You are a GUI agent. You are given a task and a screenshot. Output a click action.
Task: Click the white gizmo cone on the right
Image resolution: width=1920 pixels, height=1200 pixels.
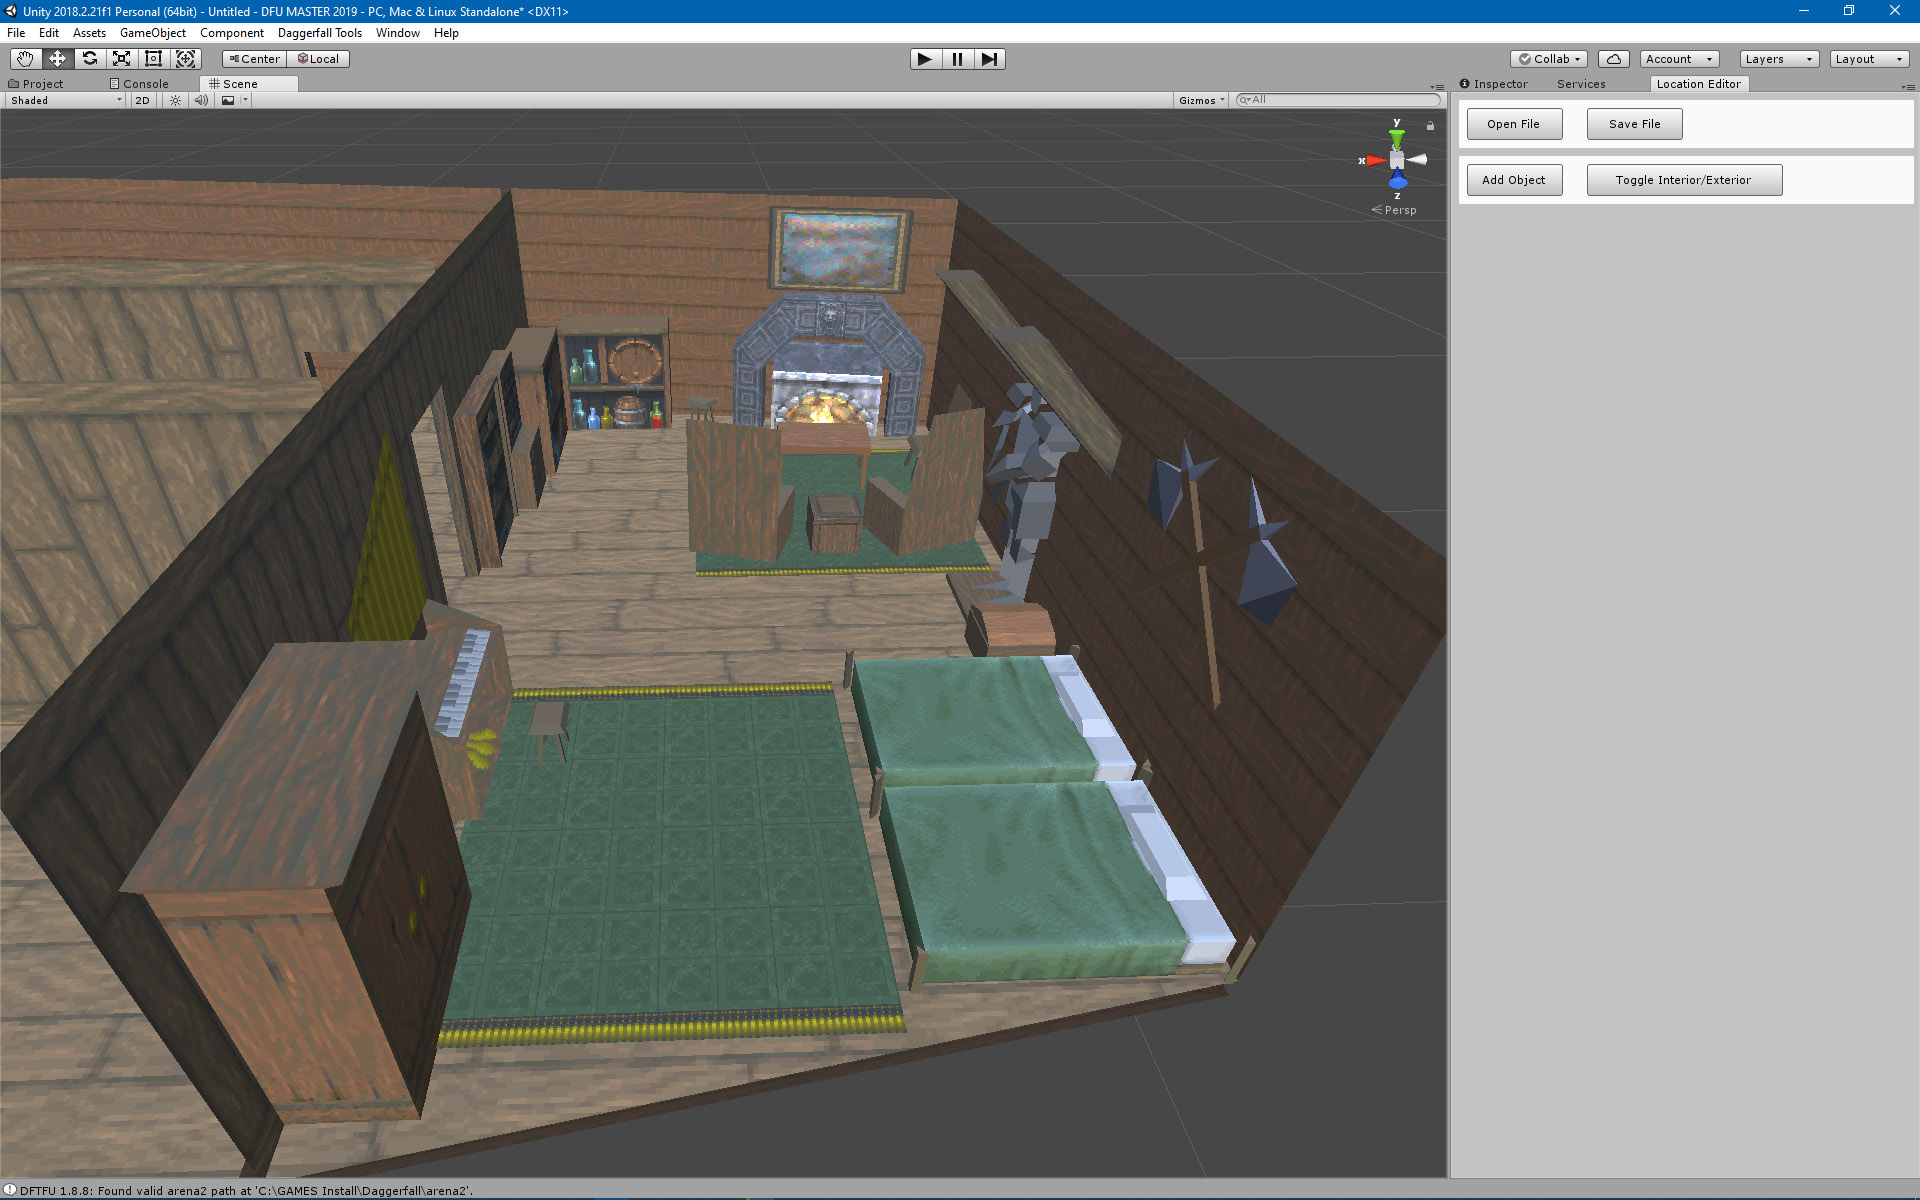click(x=1418, y=160)
